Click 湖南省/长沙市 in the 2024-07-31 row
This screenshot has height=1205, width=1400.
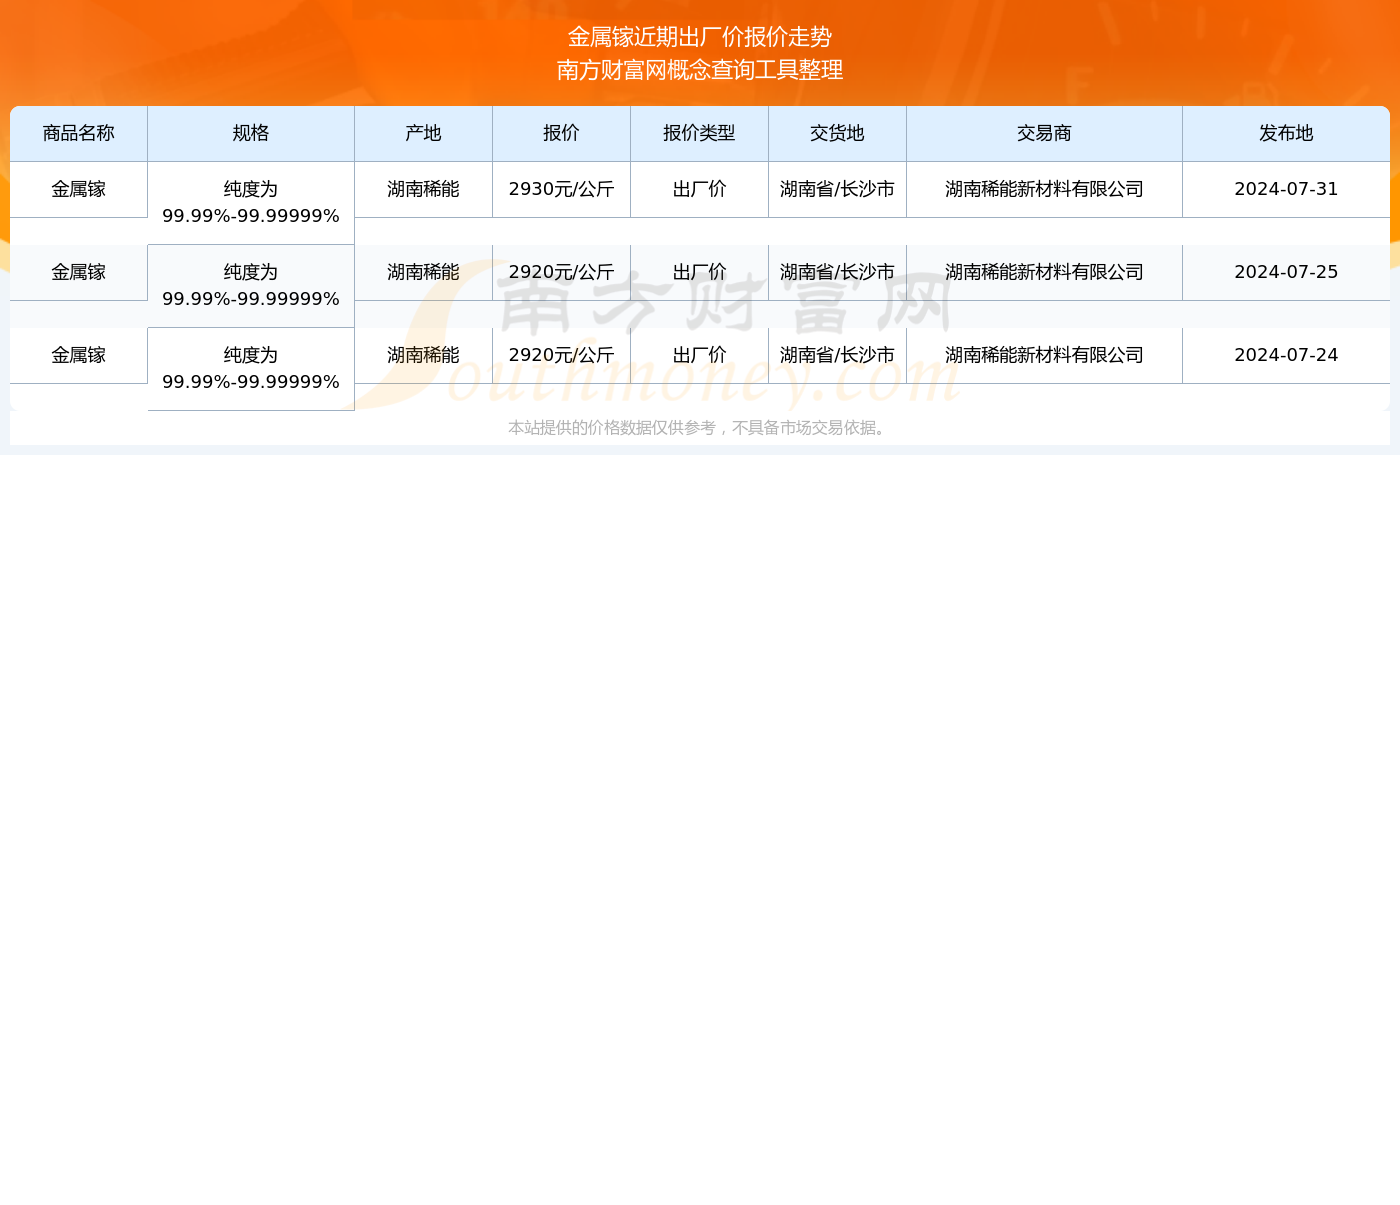click(x=837, y=189)
